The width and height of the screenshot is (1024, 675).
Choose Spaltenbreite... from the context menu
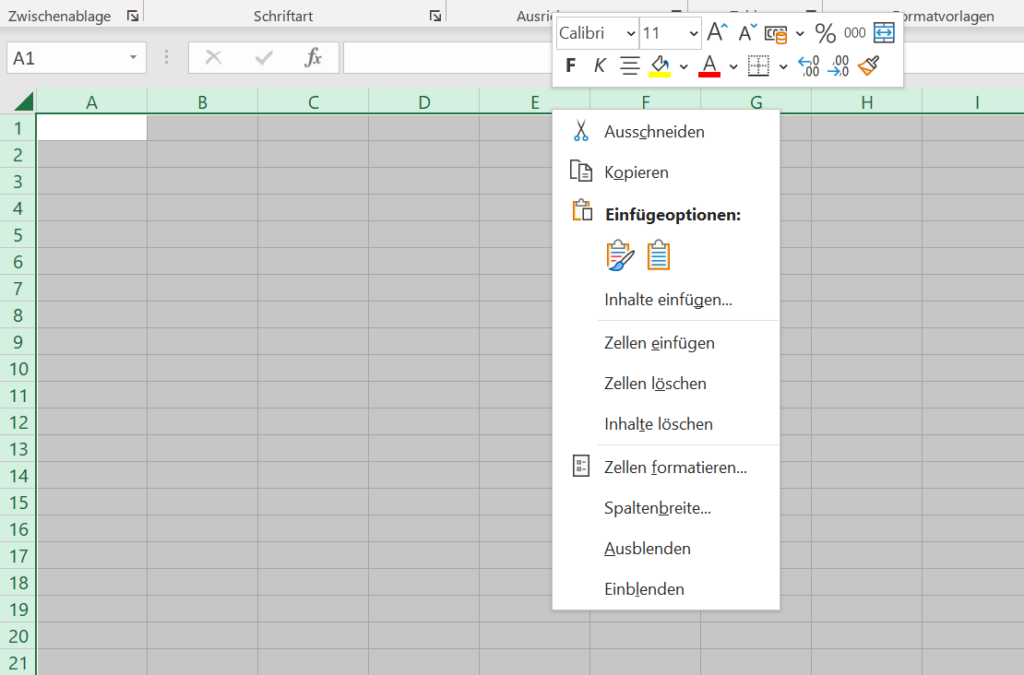(x=657, y=508)
